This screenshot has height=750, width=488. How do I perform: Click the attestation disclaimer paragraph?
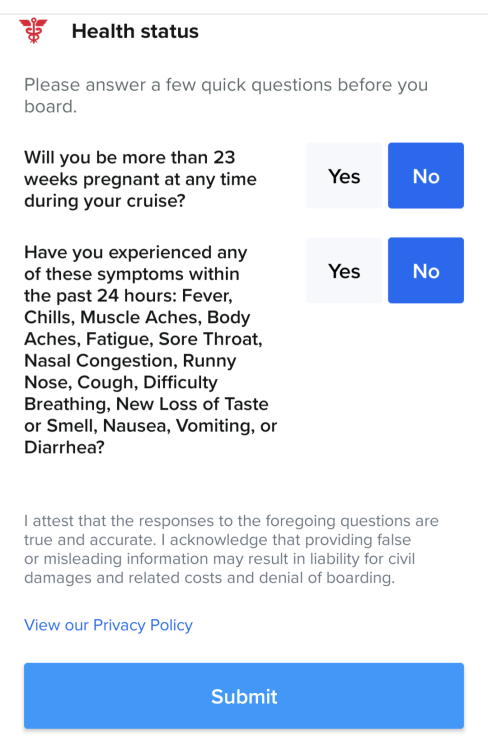point(232,549)
